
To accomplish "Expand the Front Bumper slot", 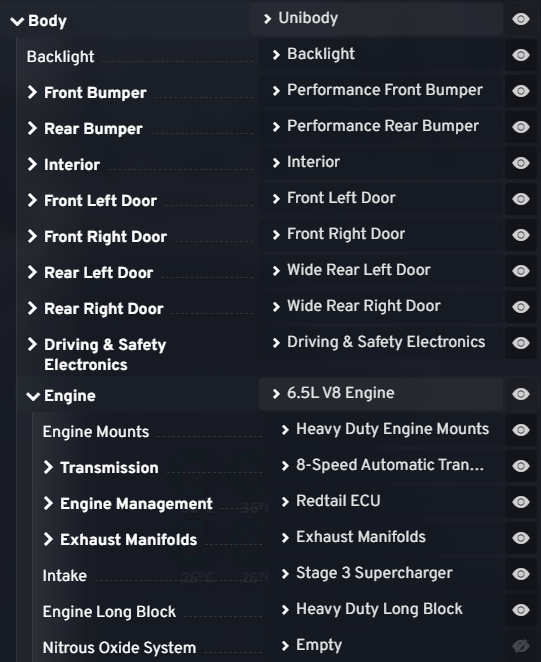I will (x=32, y=92).
